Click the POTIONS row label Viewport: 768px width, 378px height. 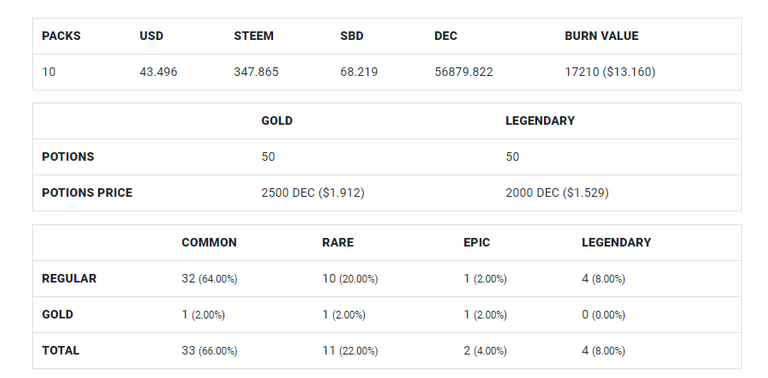click(x=68, y=157)
